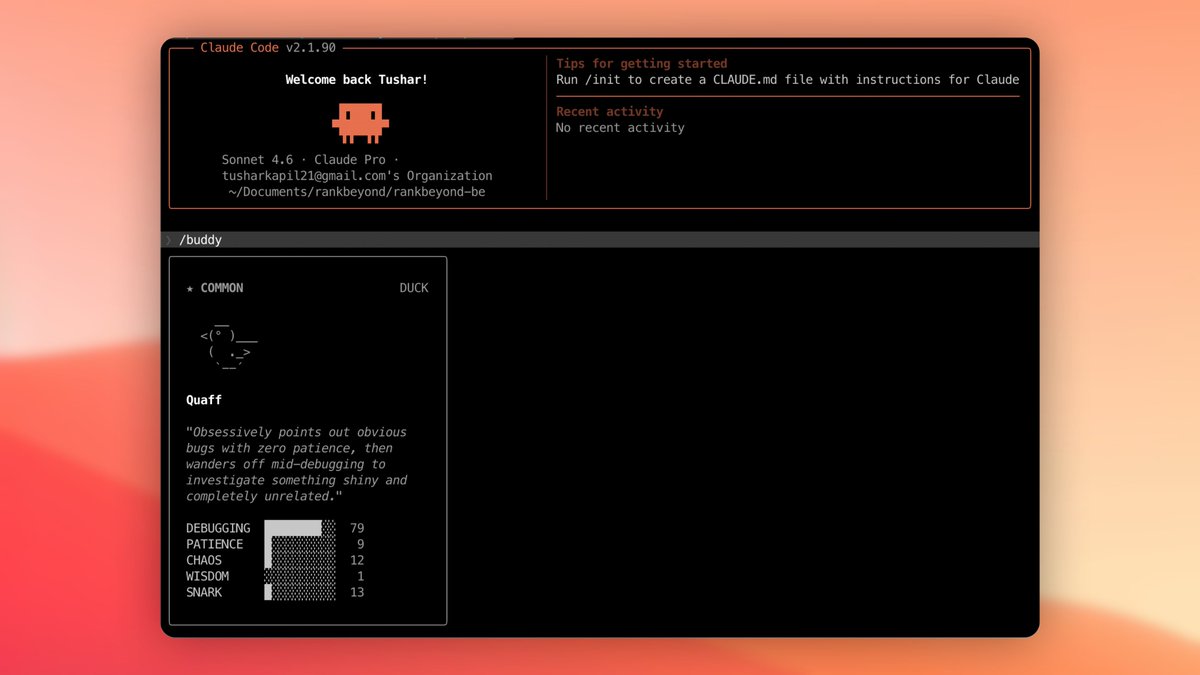Click the buddy name Quaff
1200x675 pixels.
click(204, 400)
